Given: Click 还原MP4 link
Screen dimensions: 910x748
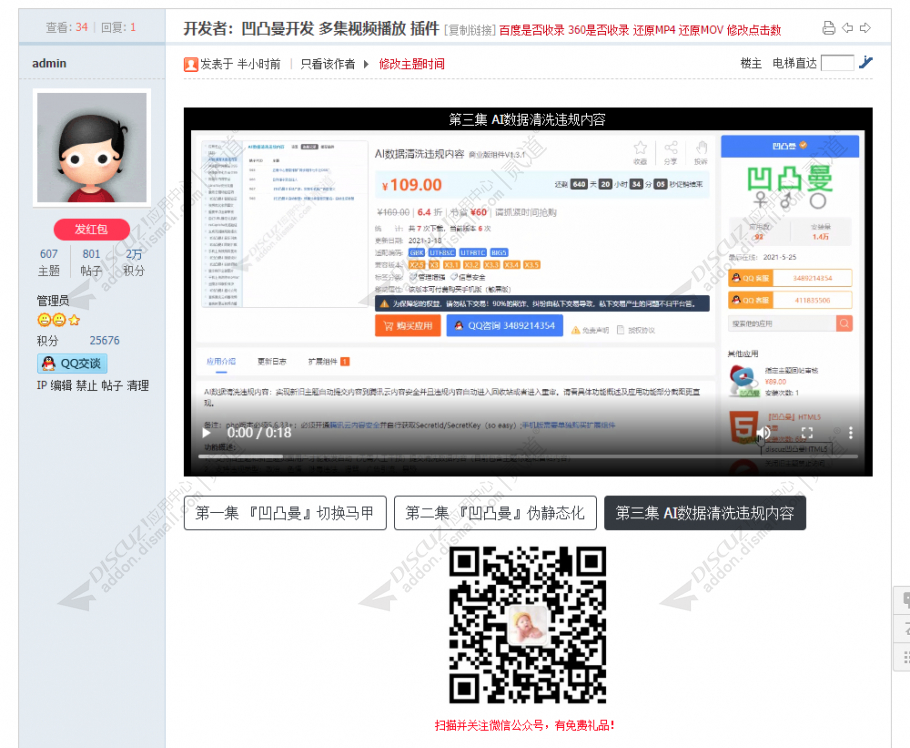Looking at the screenshot, I should point(654,30).
